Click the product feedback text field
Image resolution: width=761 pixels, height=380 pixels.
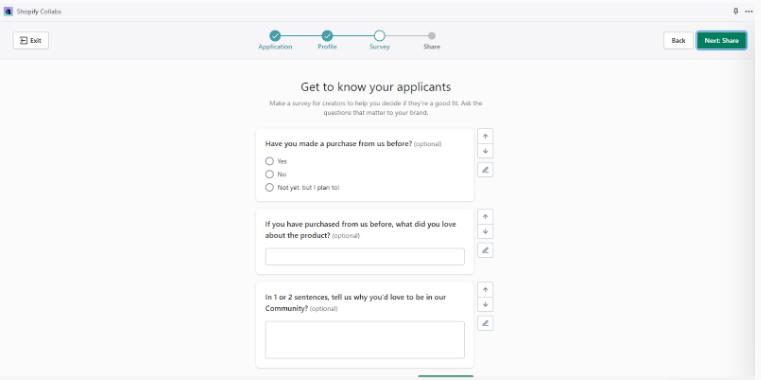point(364,257)
